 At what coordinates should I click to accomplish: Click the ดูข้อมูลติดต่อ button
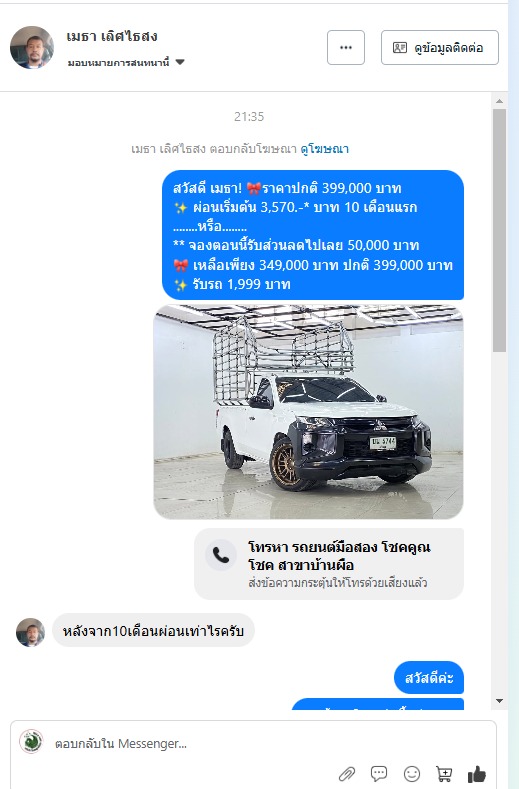pos(440,48)
